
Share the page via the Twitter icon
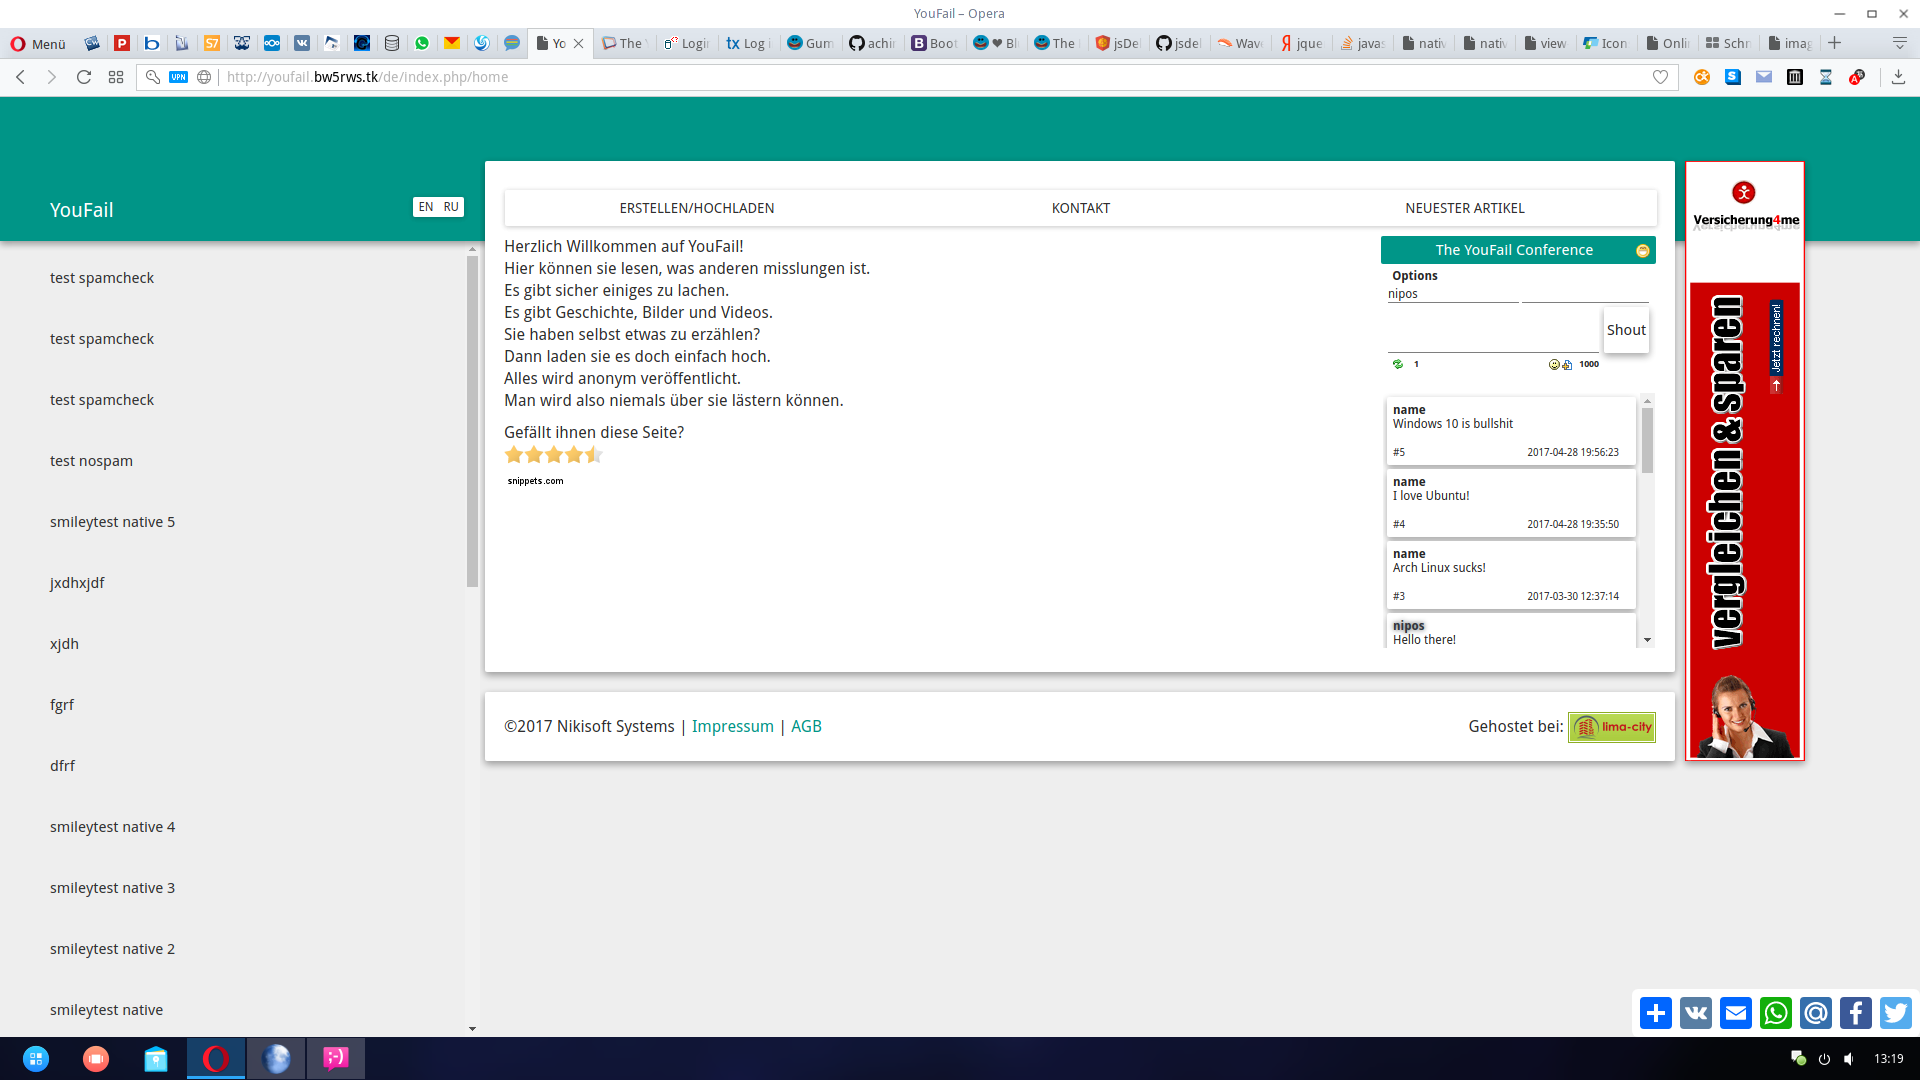1895,1013
